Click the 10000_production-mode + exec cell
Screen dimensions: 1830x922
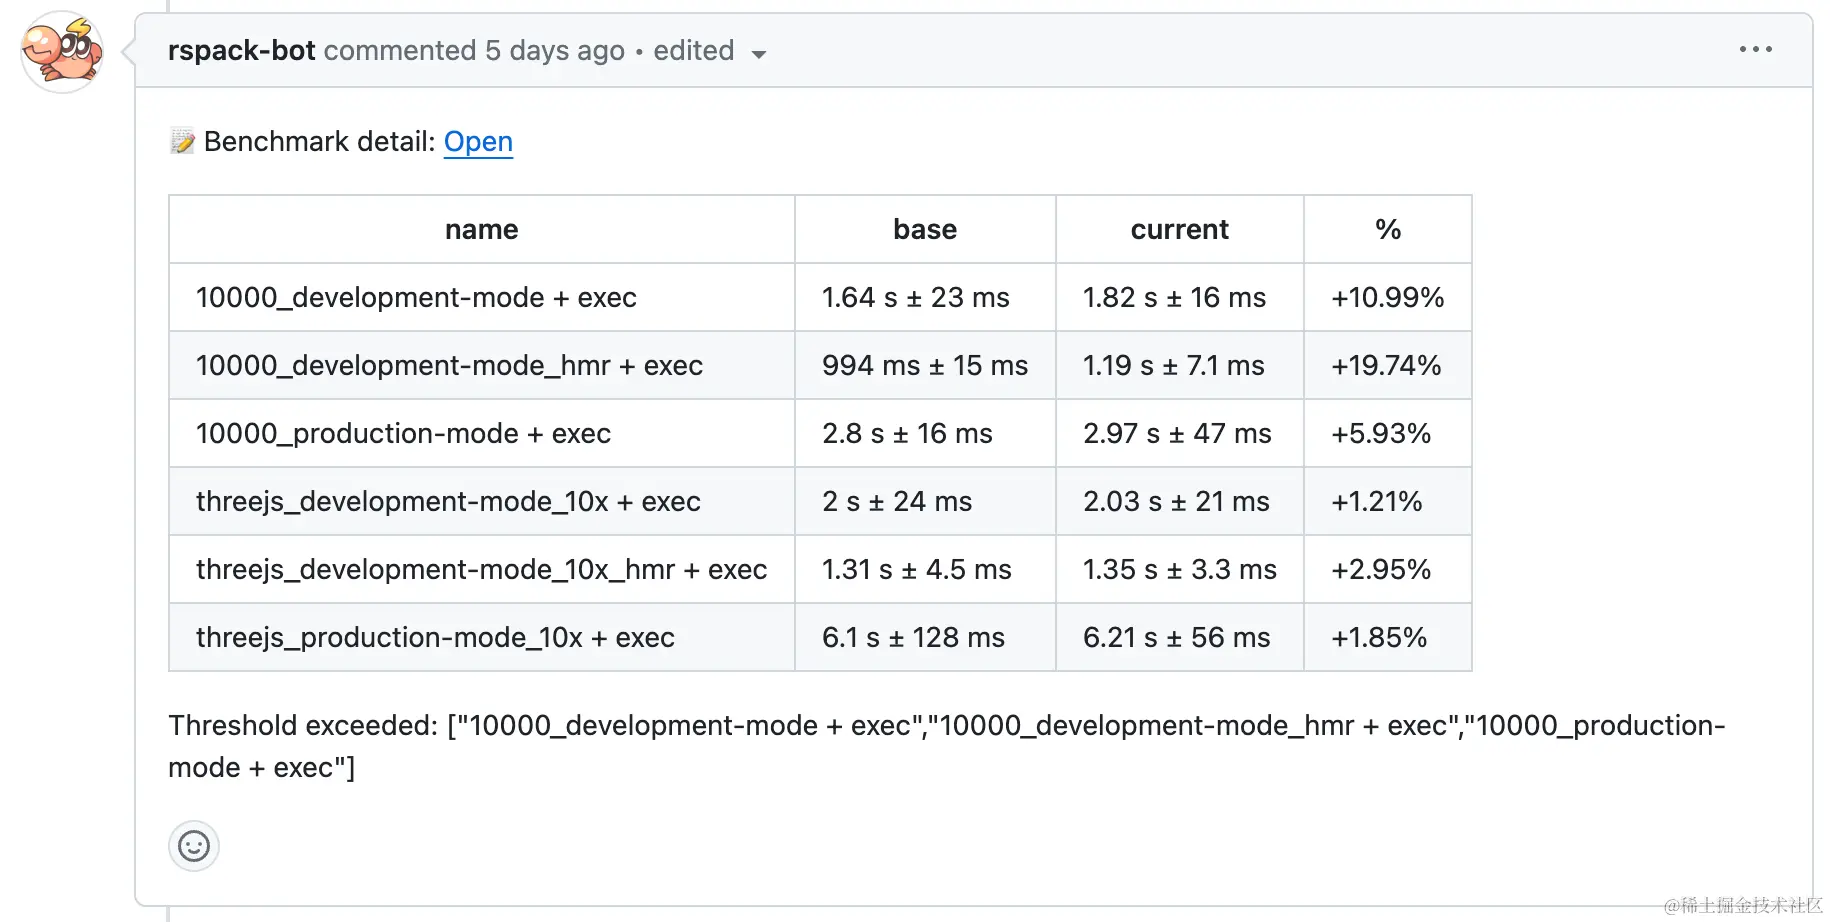point(482,433)
